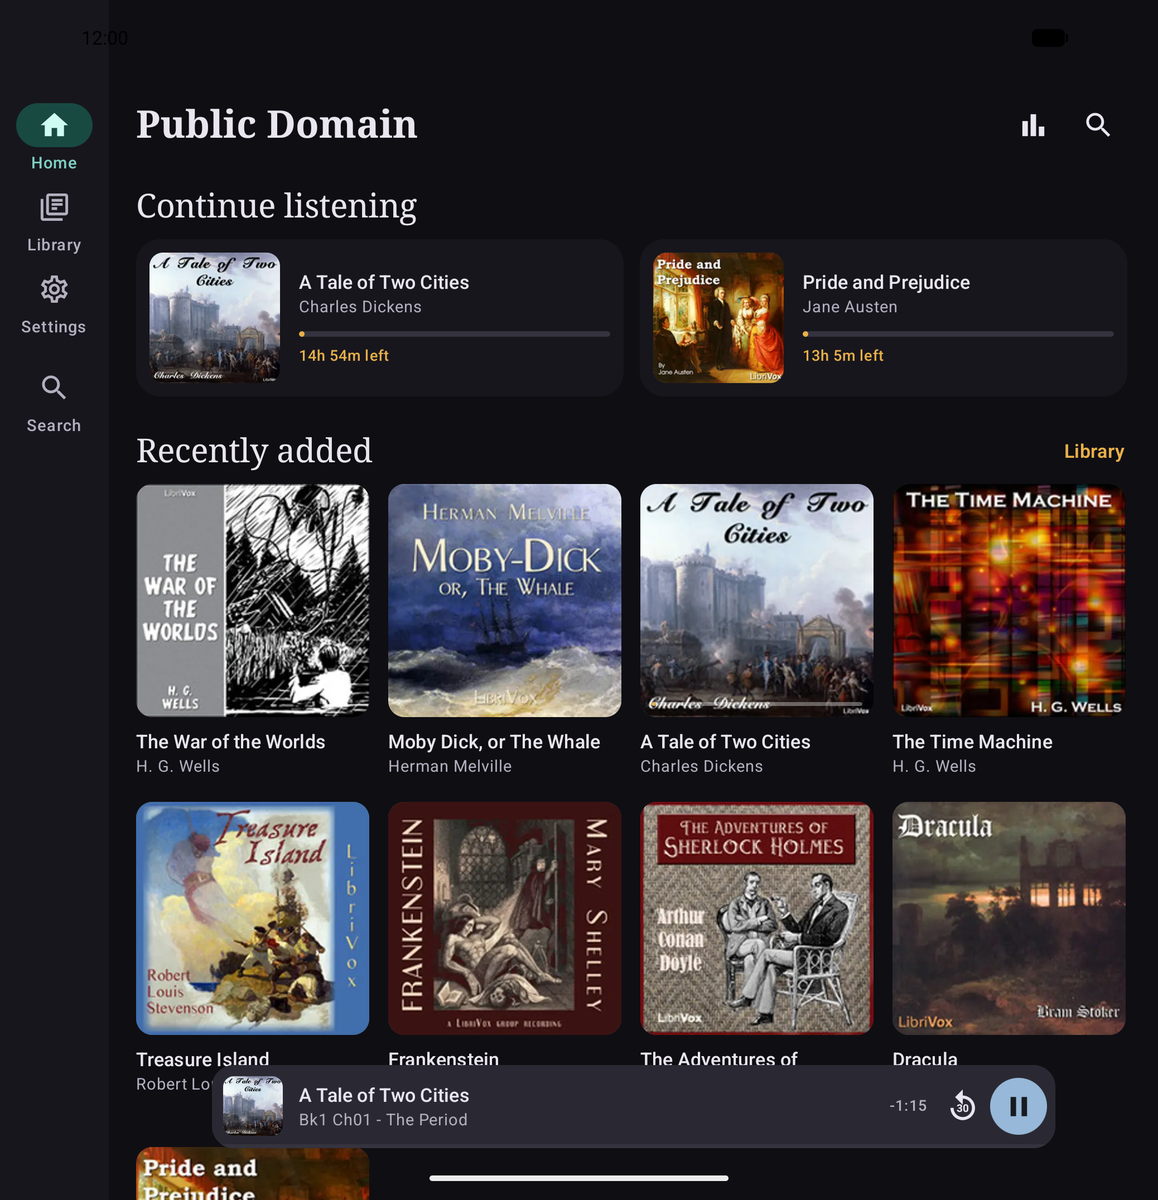
Task: Open Moby Dick, or The Whale cover
Action: 505,600
